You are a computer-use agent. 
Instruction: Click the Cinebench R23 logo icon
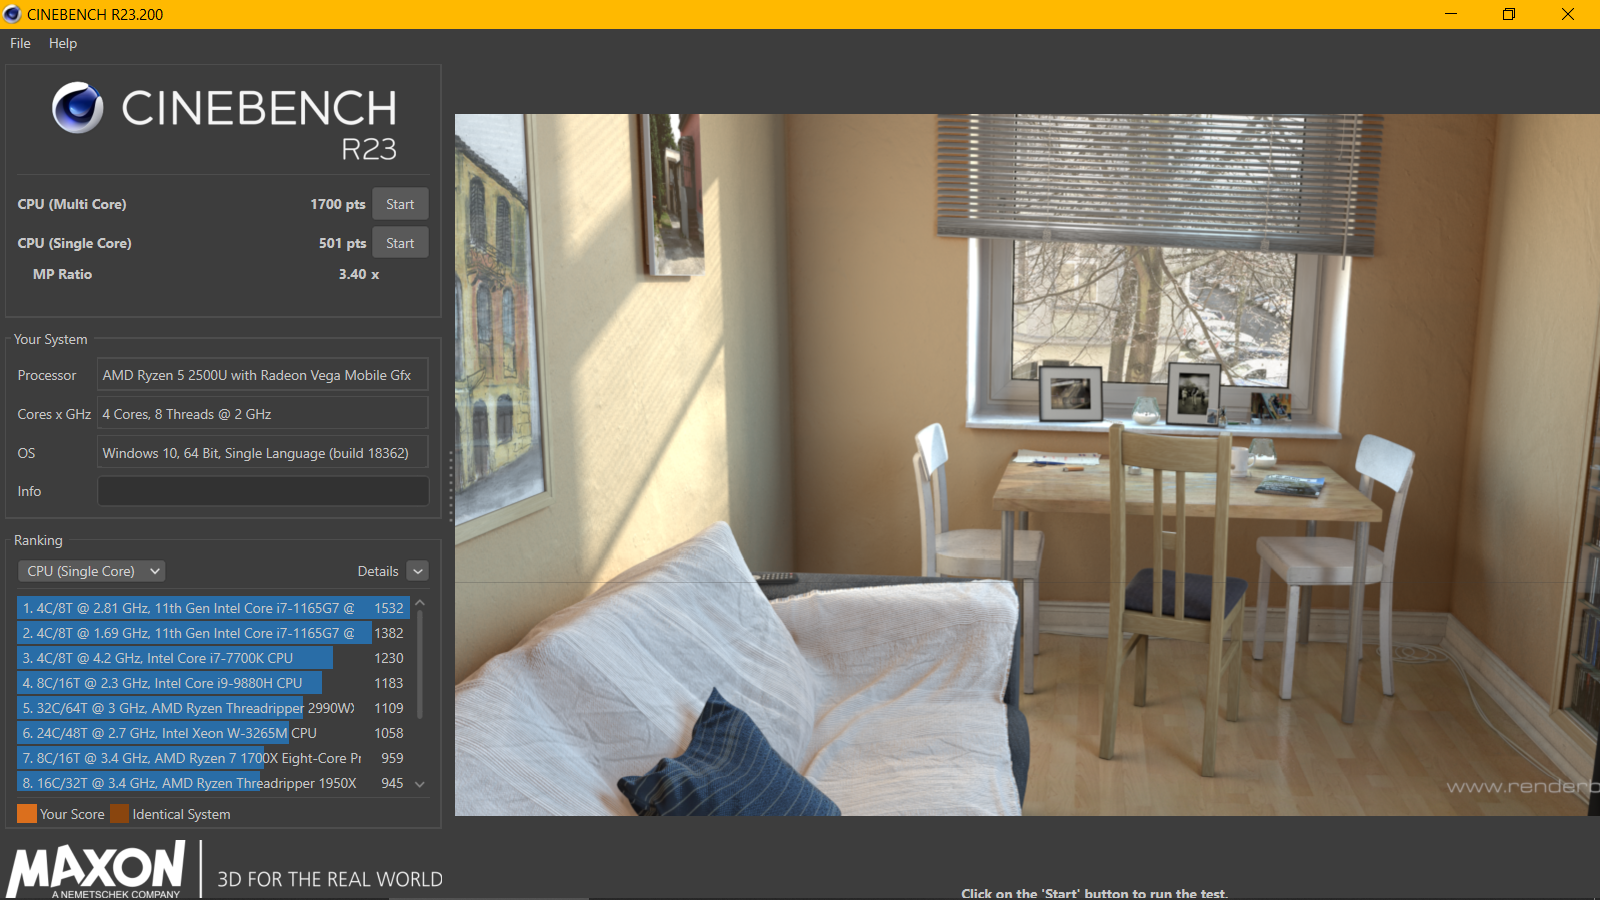coord(78,108)
